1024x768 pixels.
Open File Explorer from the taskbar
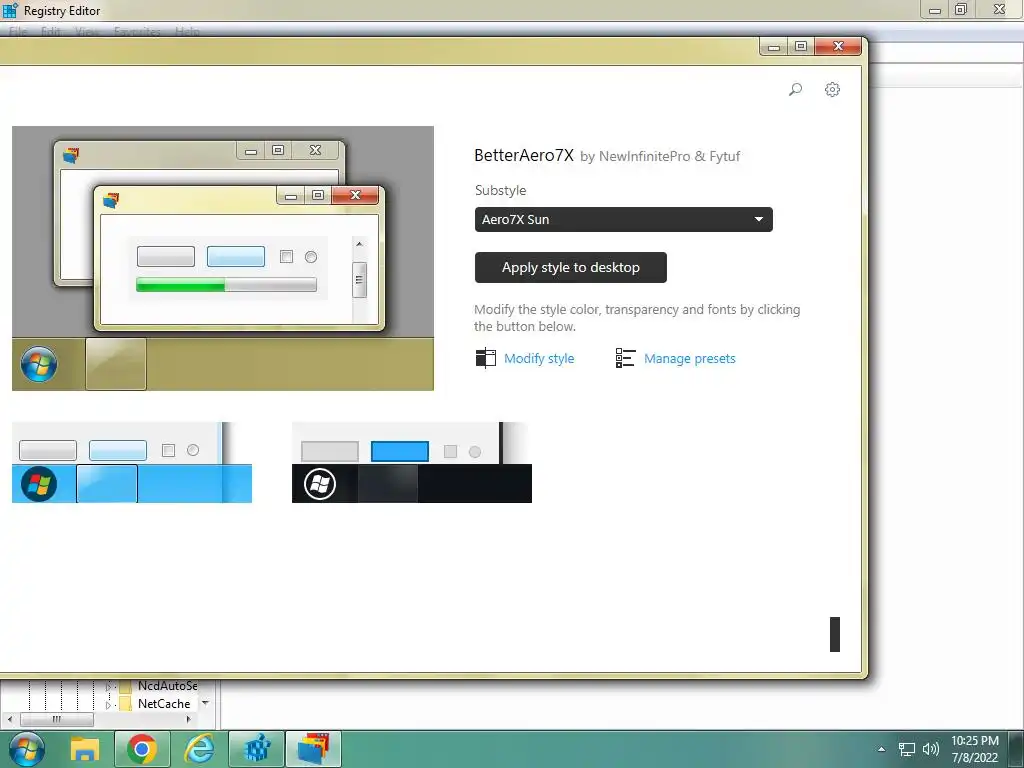(85, 749)
